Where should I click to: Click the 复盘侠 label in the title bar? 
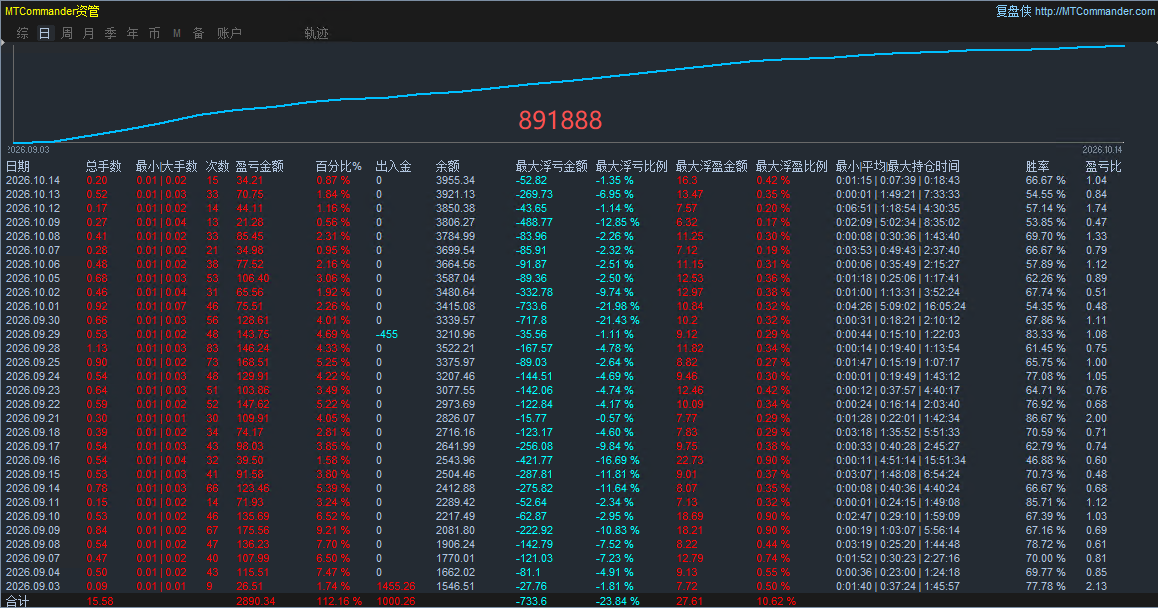tap(1013, 11)
